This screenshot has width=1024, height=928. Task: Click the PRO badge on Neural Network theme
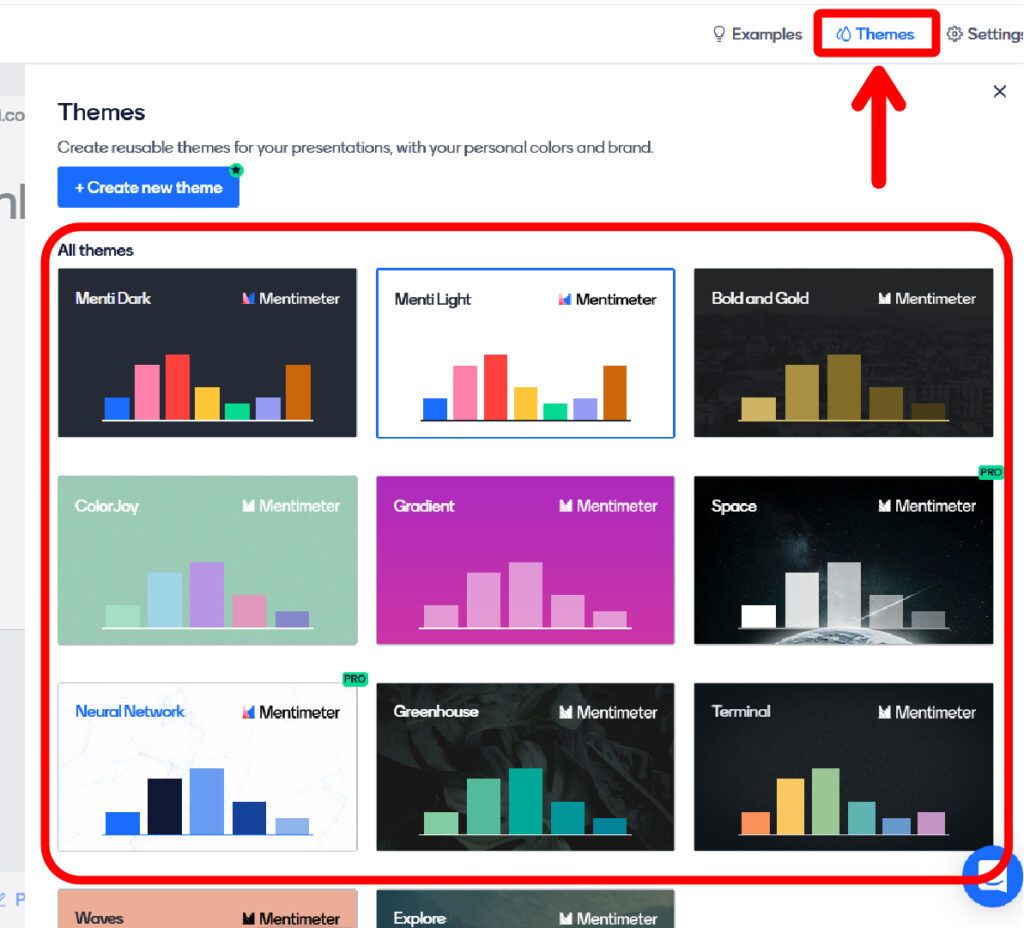[355, 679]
